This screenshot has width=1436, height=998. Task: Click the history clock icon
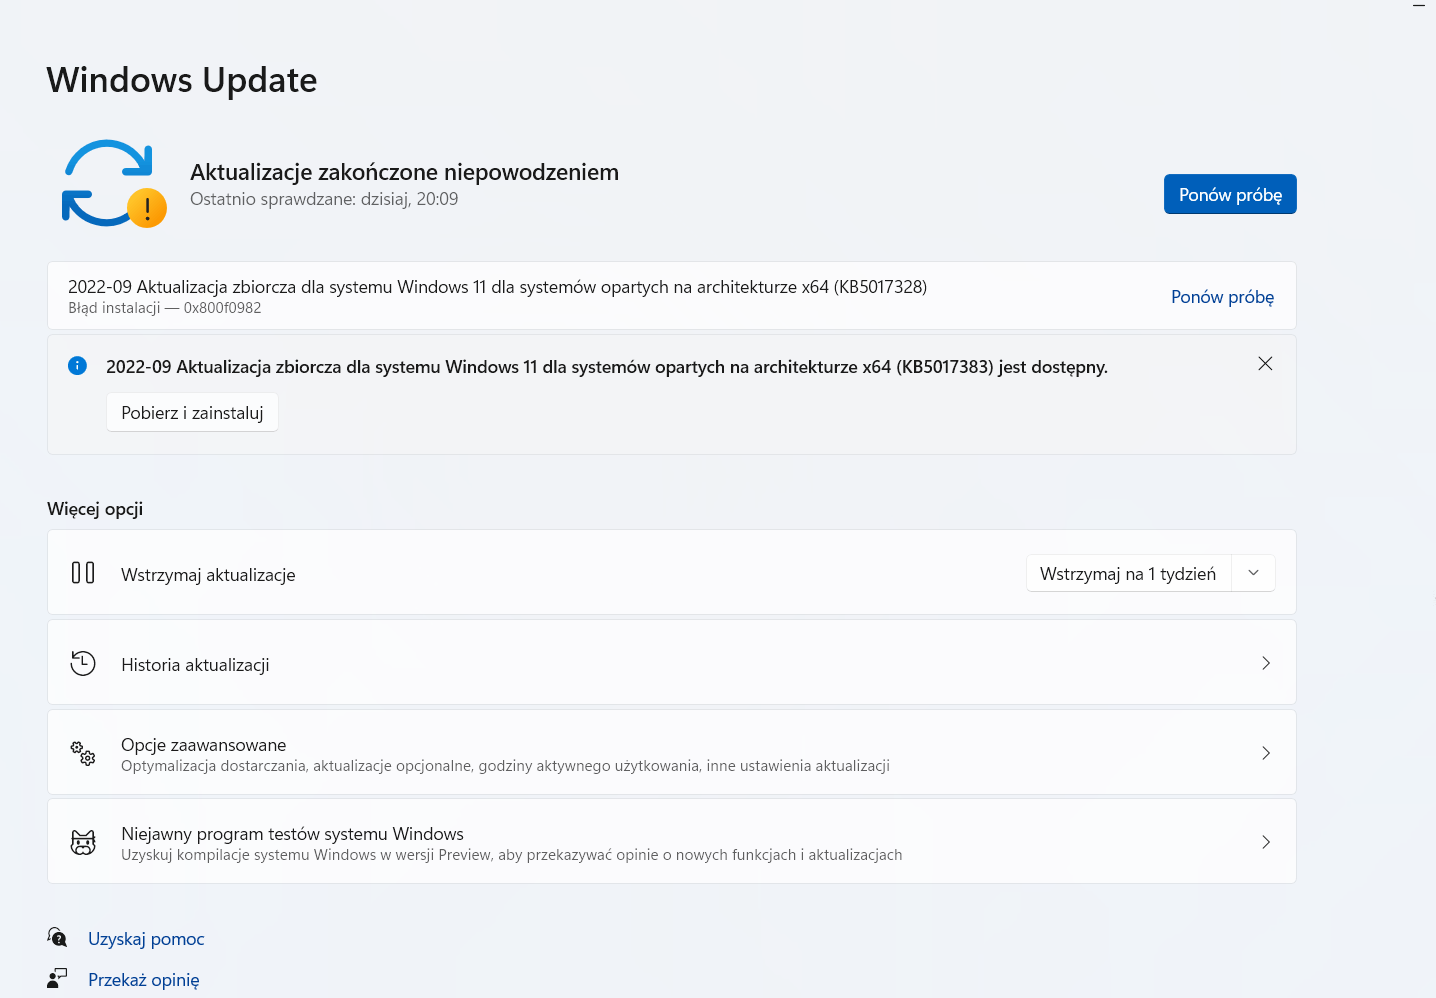click(83, 663)
